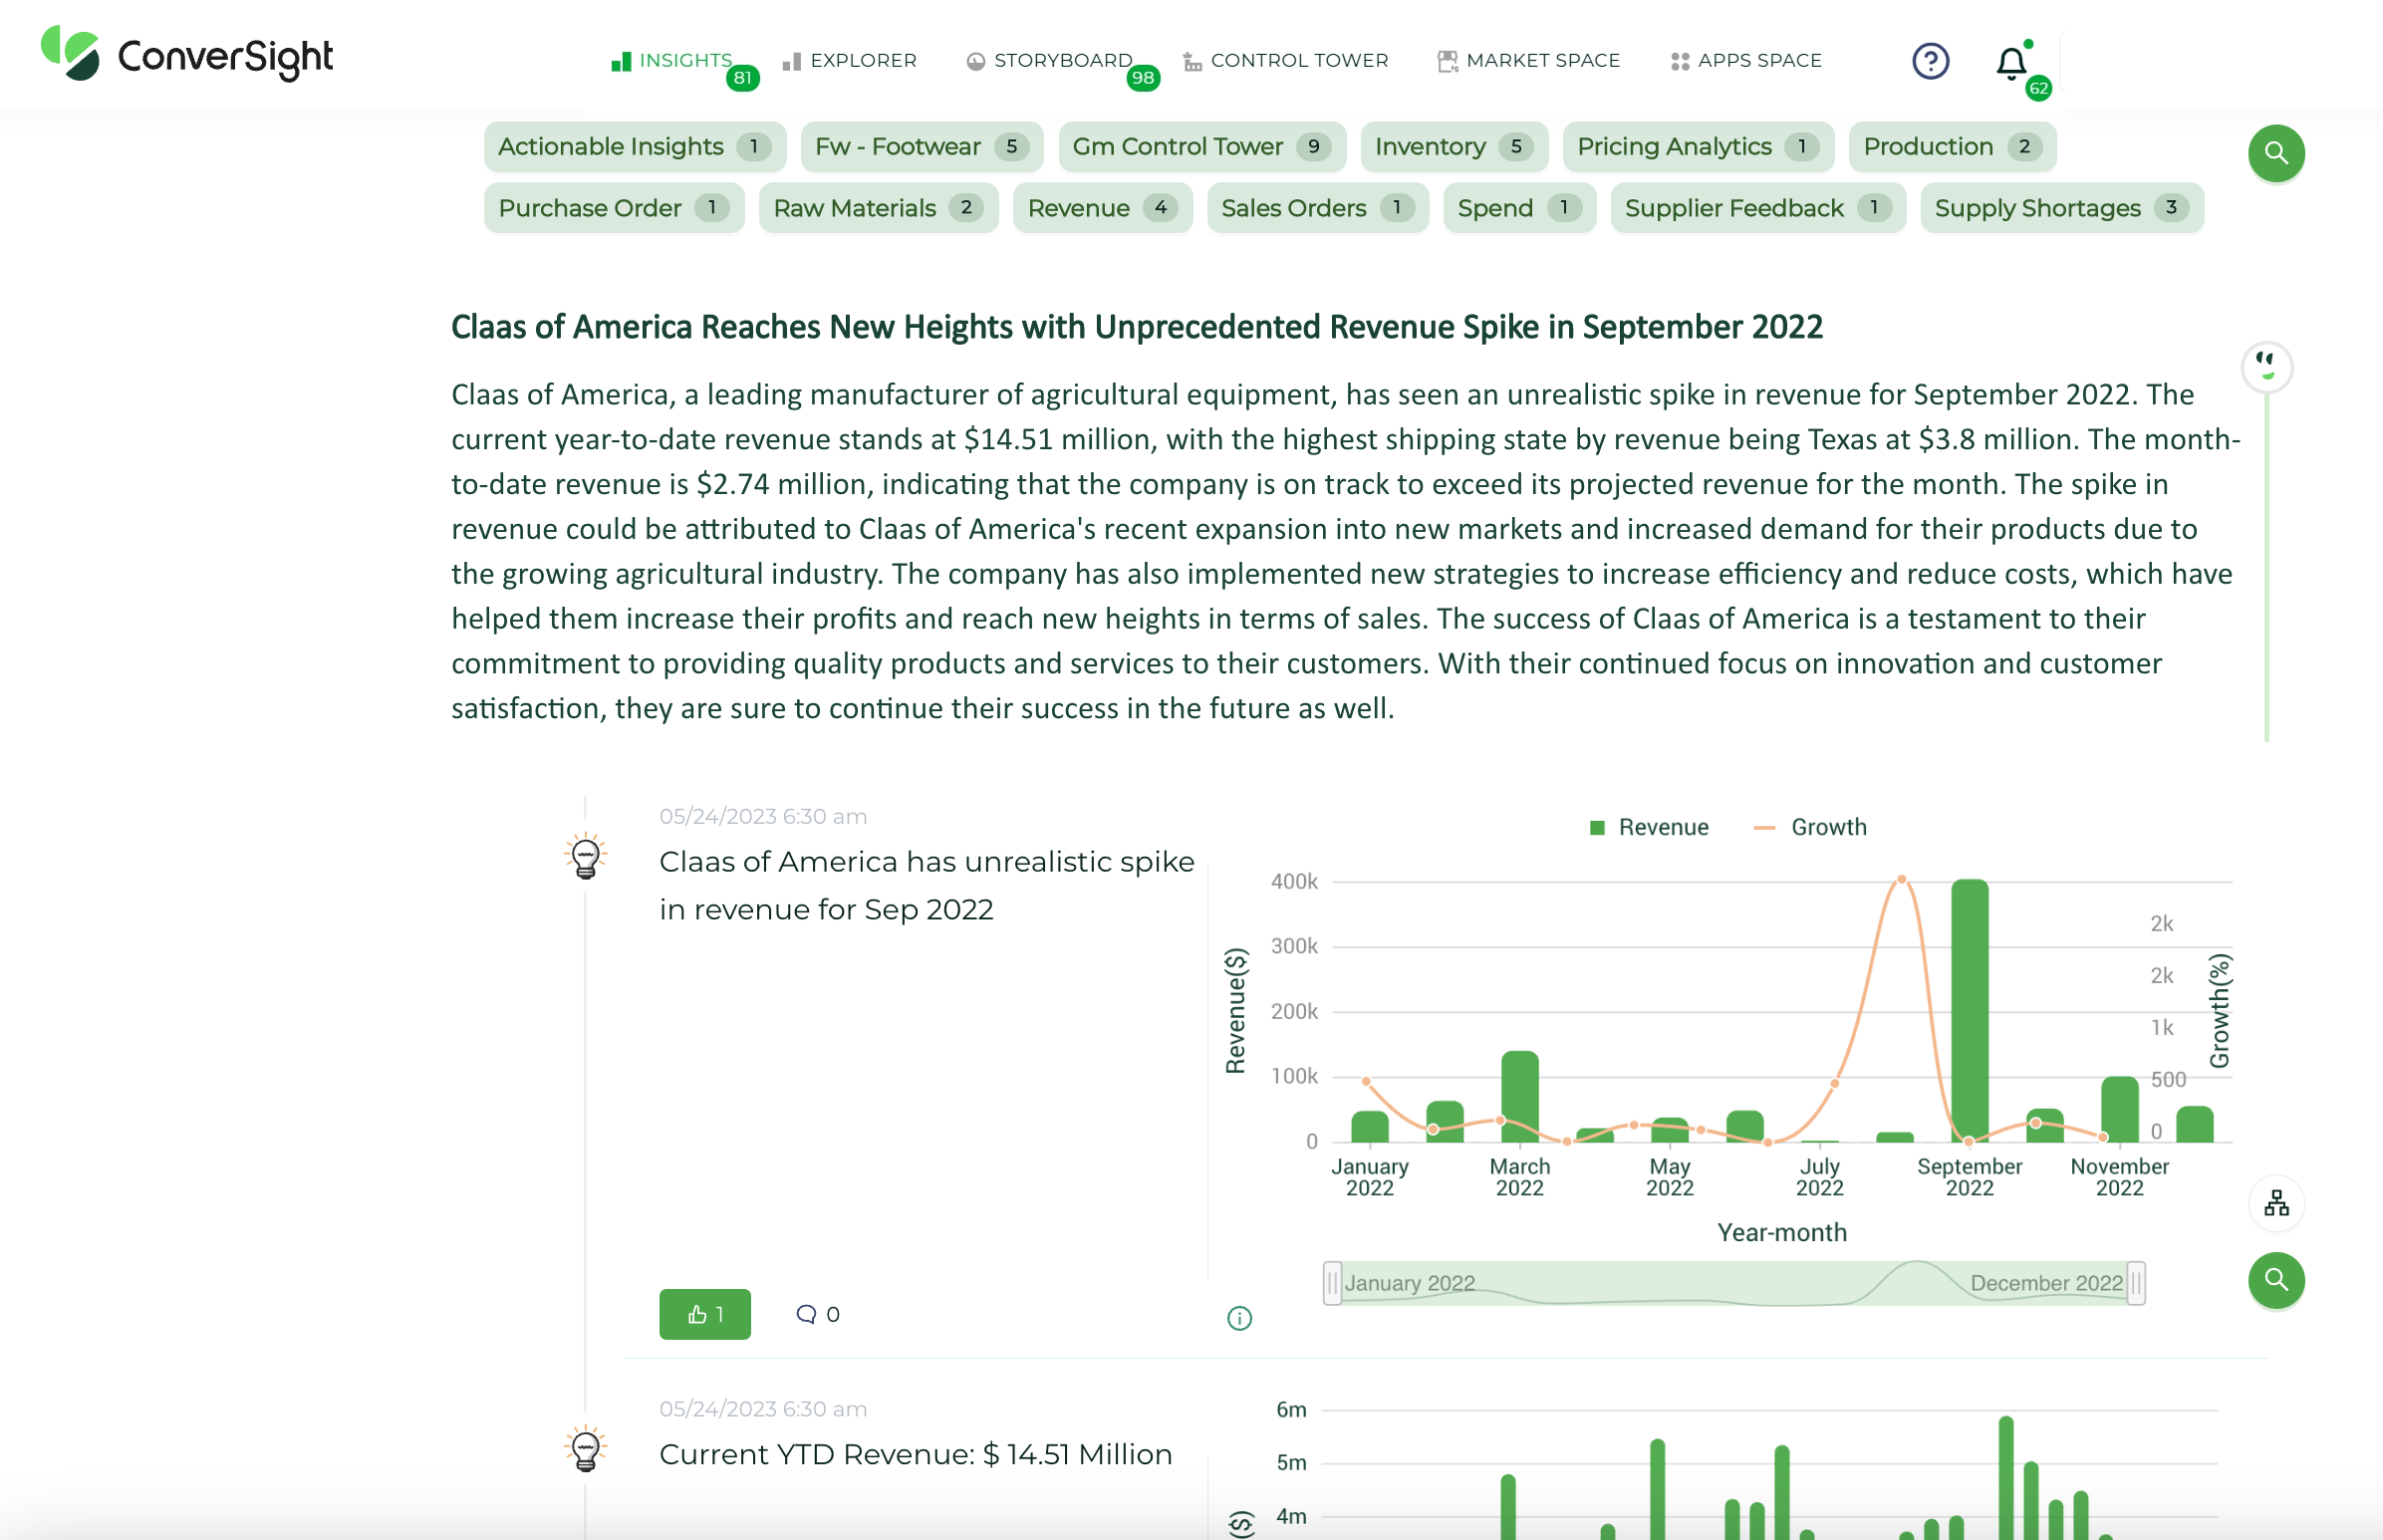Image resolution: width=2383 pixels, height=1540 pixels.
Task: Go to Control Tower tab
Action: pos(1286,61)
